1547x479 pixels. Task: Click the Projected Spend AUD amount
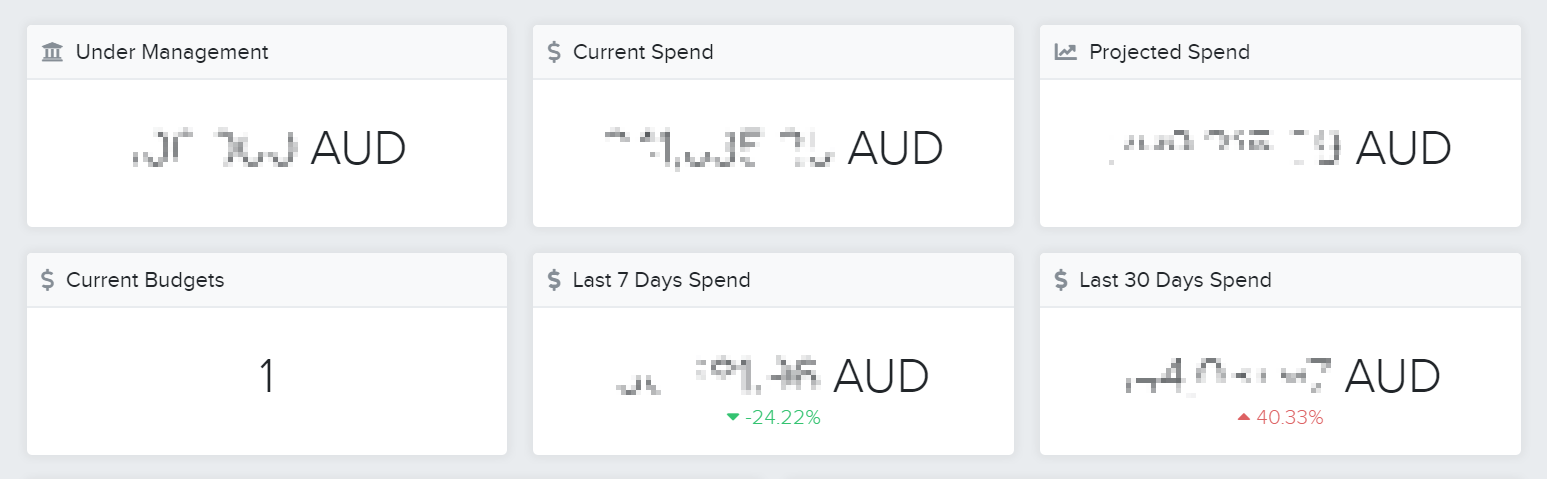tap(1281, 149)
